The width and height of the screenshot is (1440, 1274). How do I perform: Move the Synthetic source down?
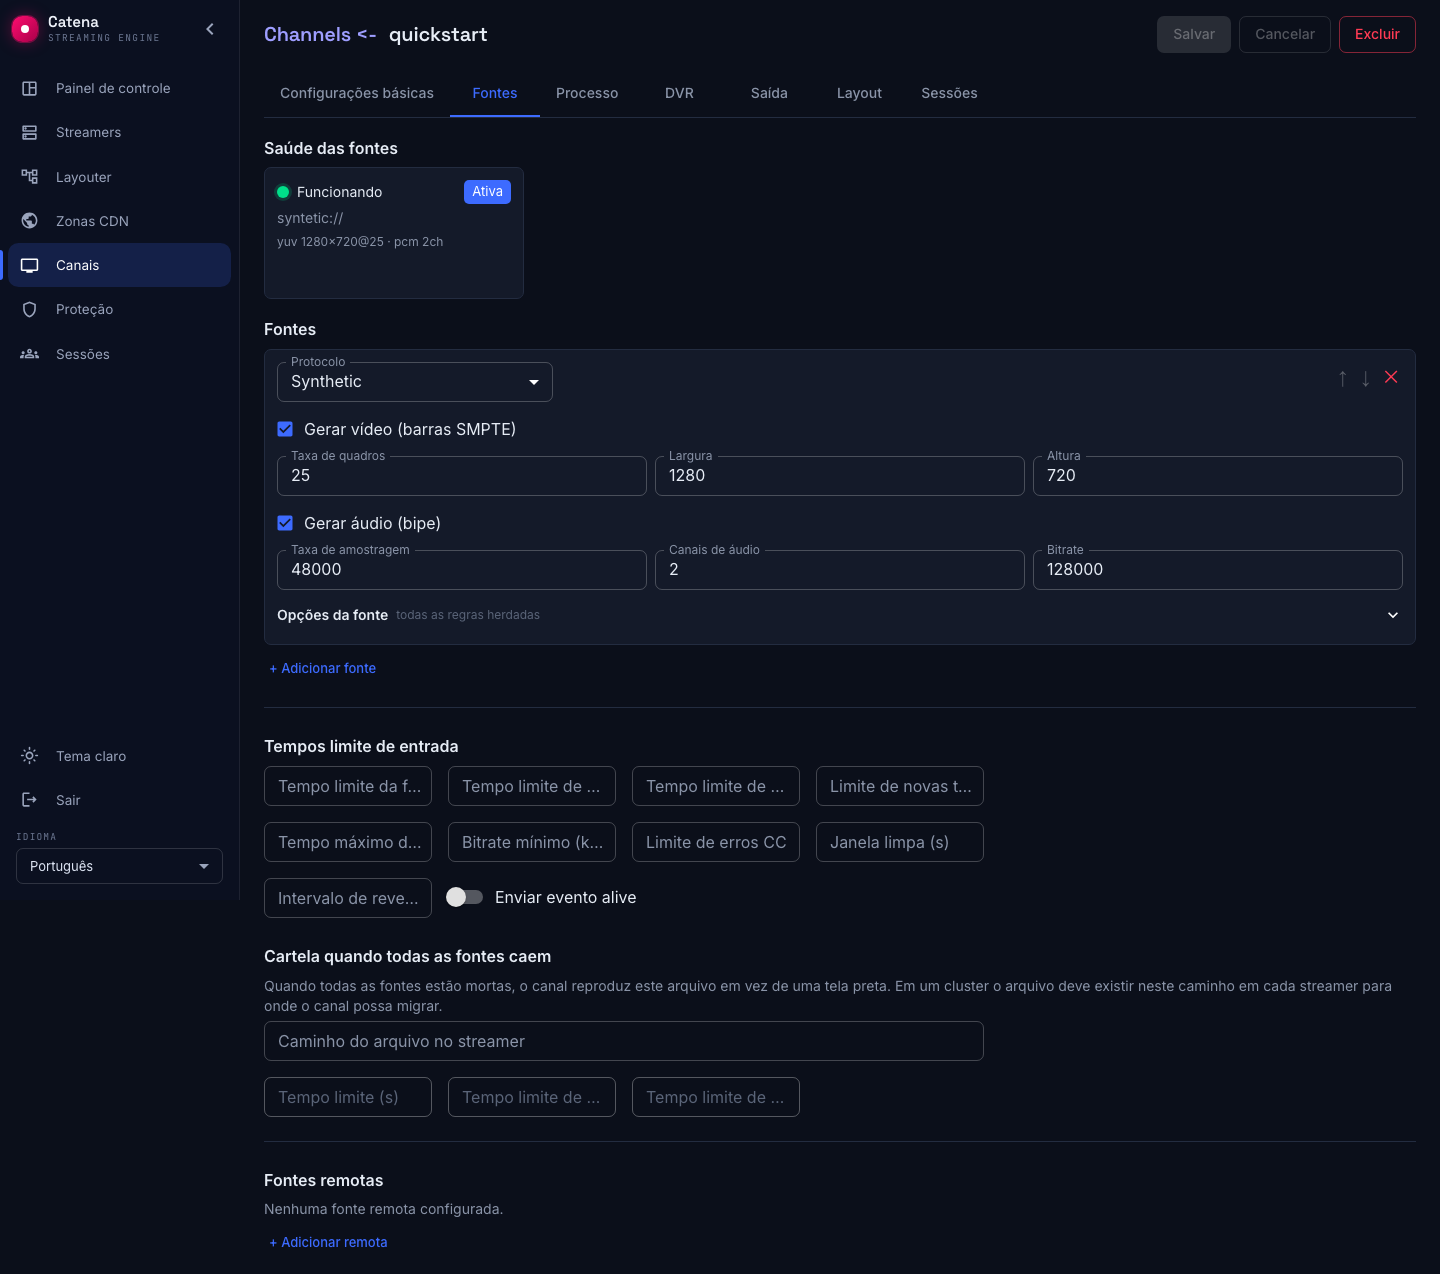[x=1366, y=378]
